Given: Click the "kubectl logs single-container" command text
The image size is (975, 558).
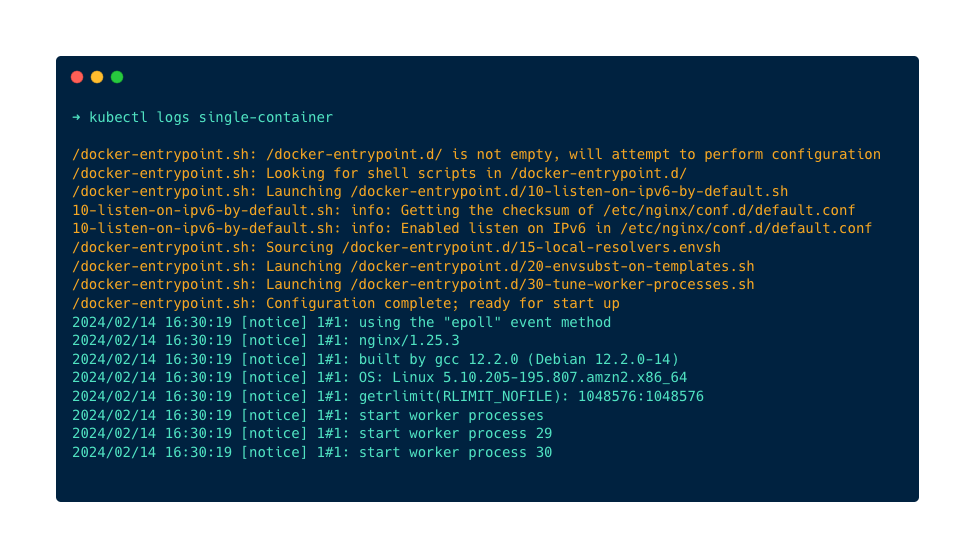Looking at the screenshot, I should (211, 118).
